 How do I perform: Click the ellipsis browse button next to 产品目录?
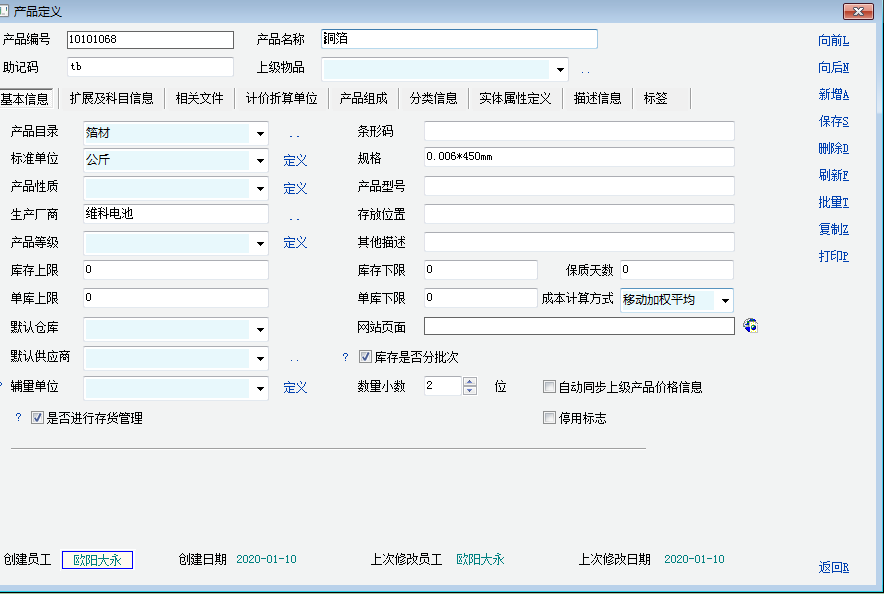coord(295,134)
